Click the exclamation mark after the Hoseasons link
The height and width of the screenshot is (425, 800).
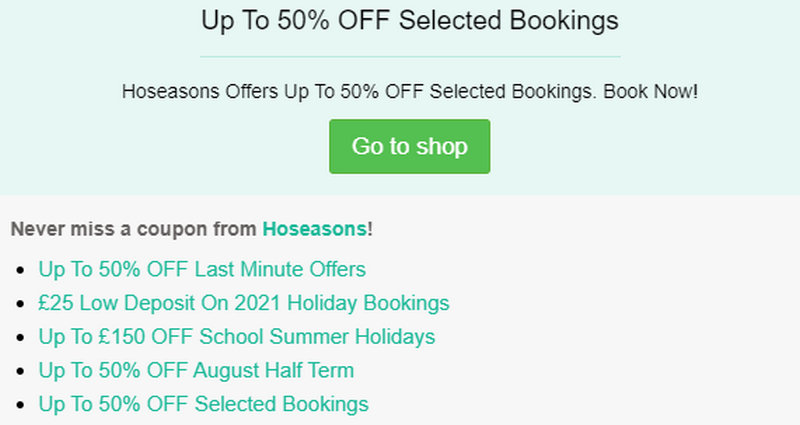point(370,229)
